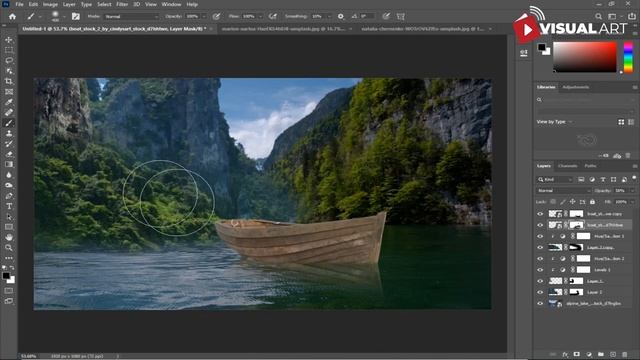The image size is (640, 360).
Task: Select the Eraser tool
Action: pyautogui.click(x=9, y=154)
